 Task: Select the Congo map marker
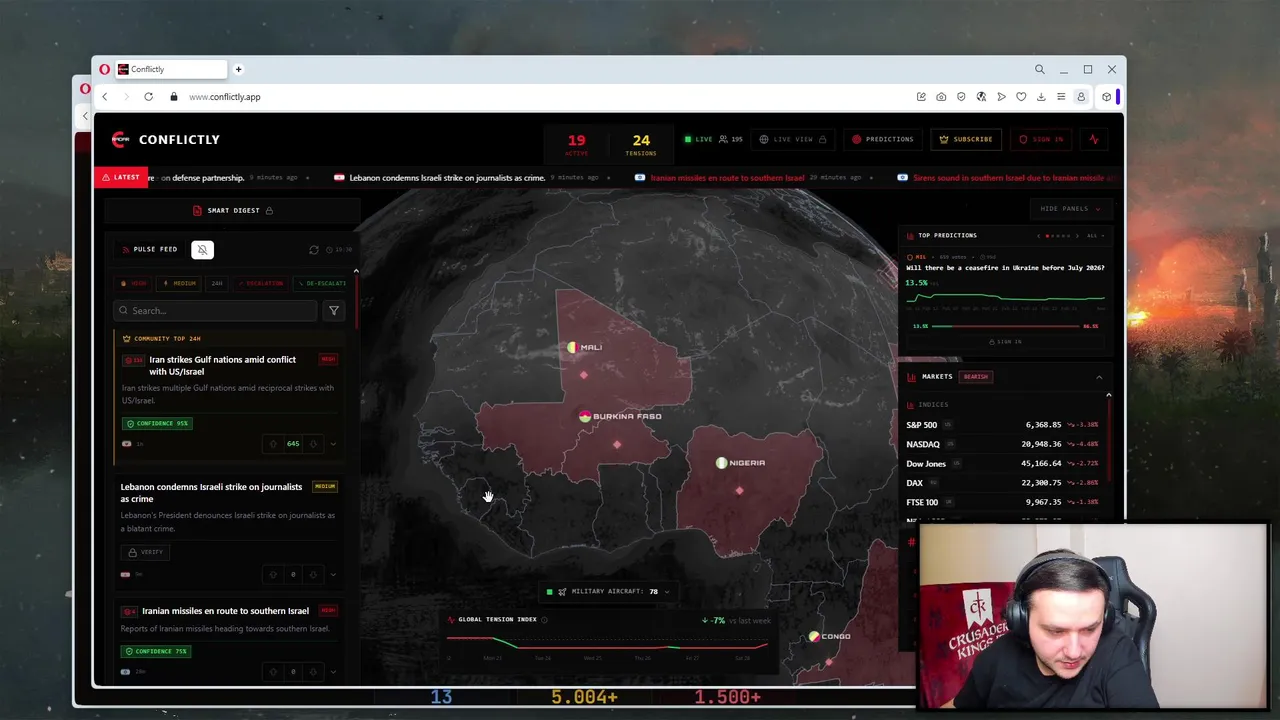(x=814, y=637)
